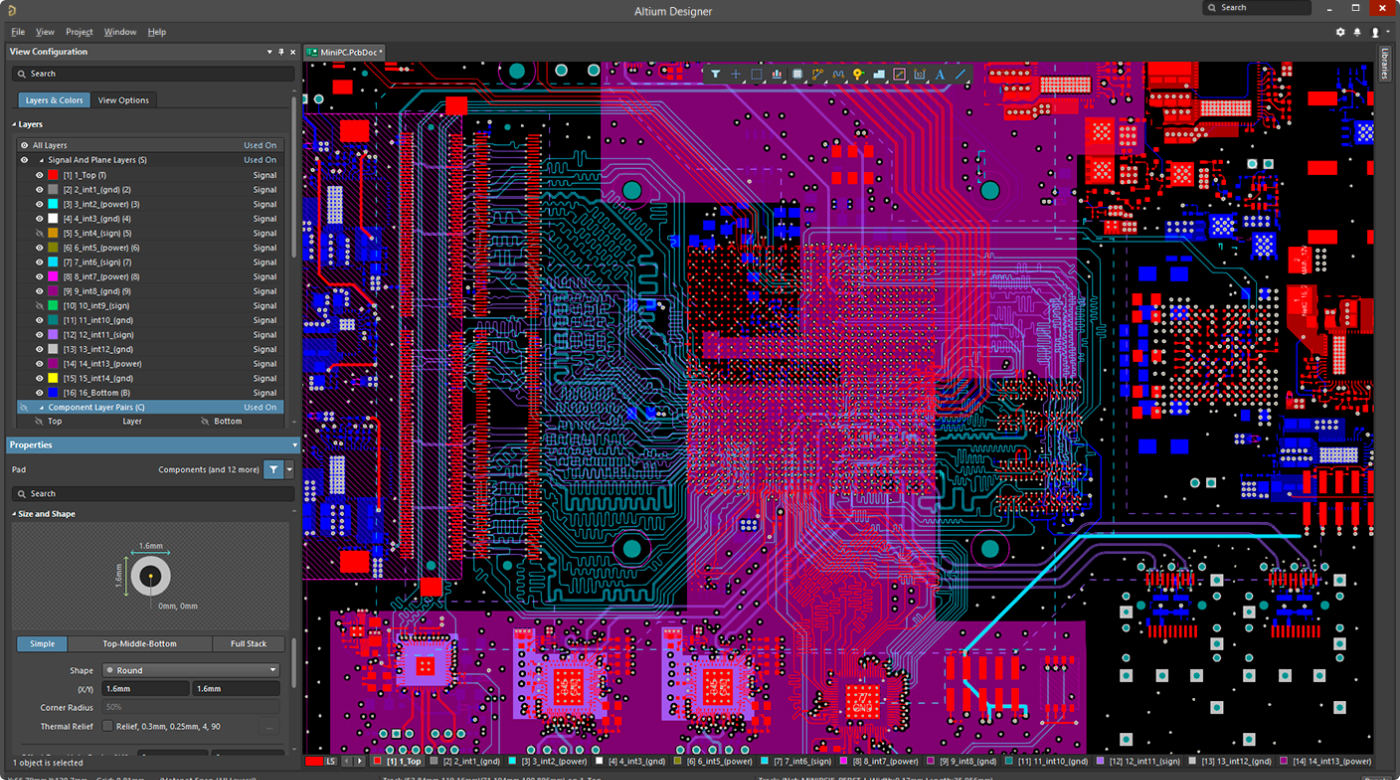Open the thermal relief ellipsis button

(x=270, y=727)
